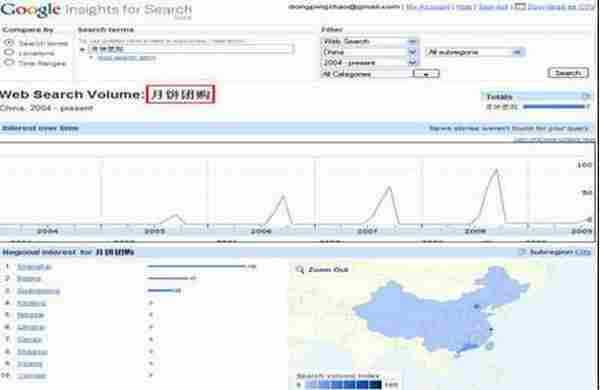Click the Search button
600x390 pixels.
click(568, 73)
